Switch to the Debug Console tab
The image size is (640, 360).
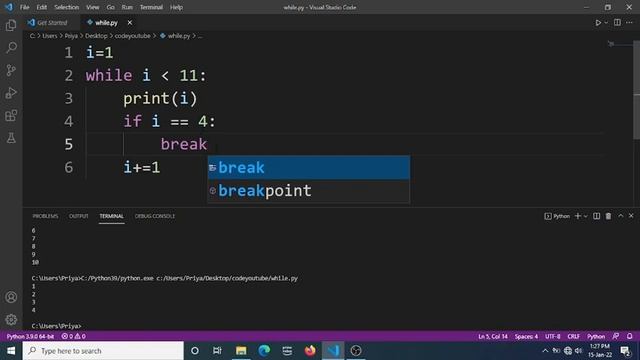coord(155,216)
